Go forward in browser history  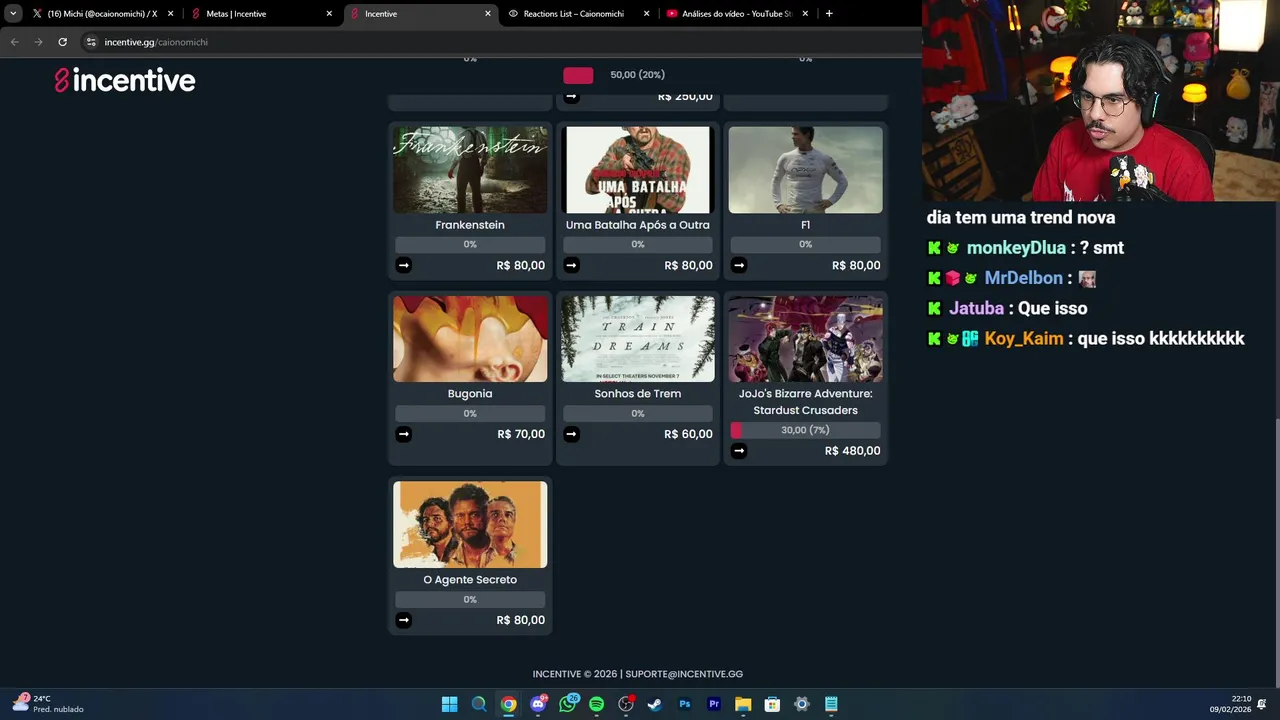click(x=38, y=42)
